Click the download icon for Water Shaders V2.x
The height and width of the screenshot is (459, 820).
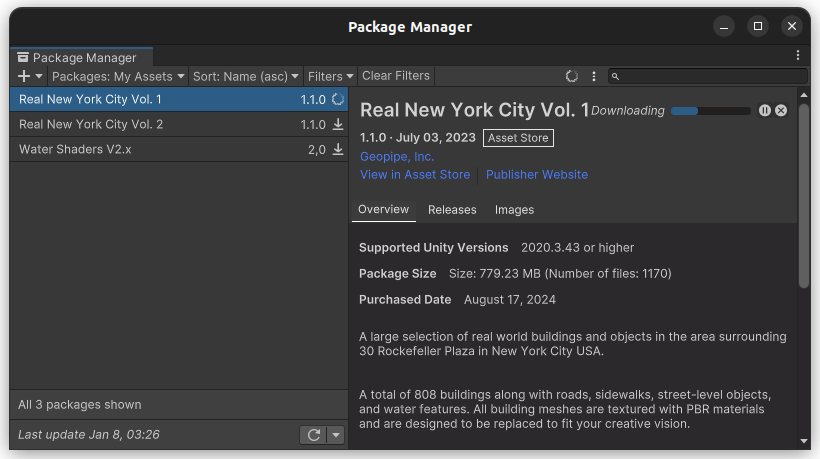[x=338, y=150]
